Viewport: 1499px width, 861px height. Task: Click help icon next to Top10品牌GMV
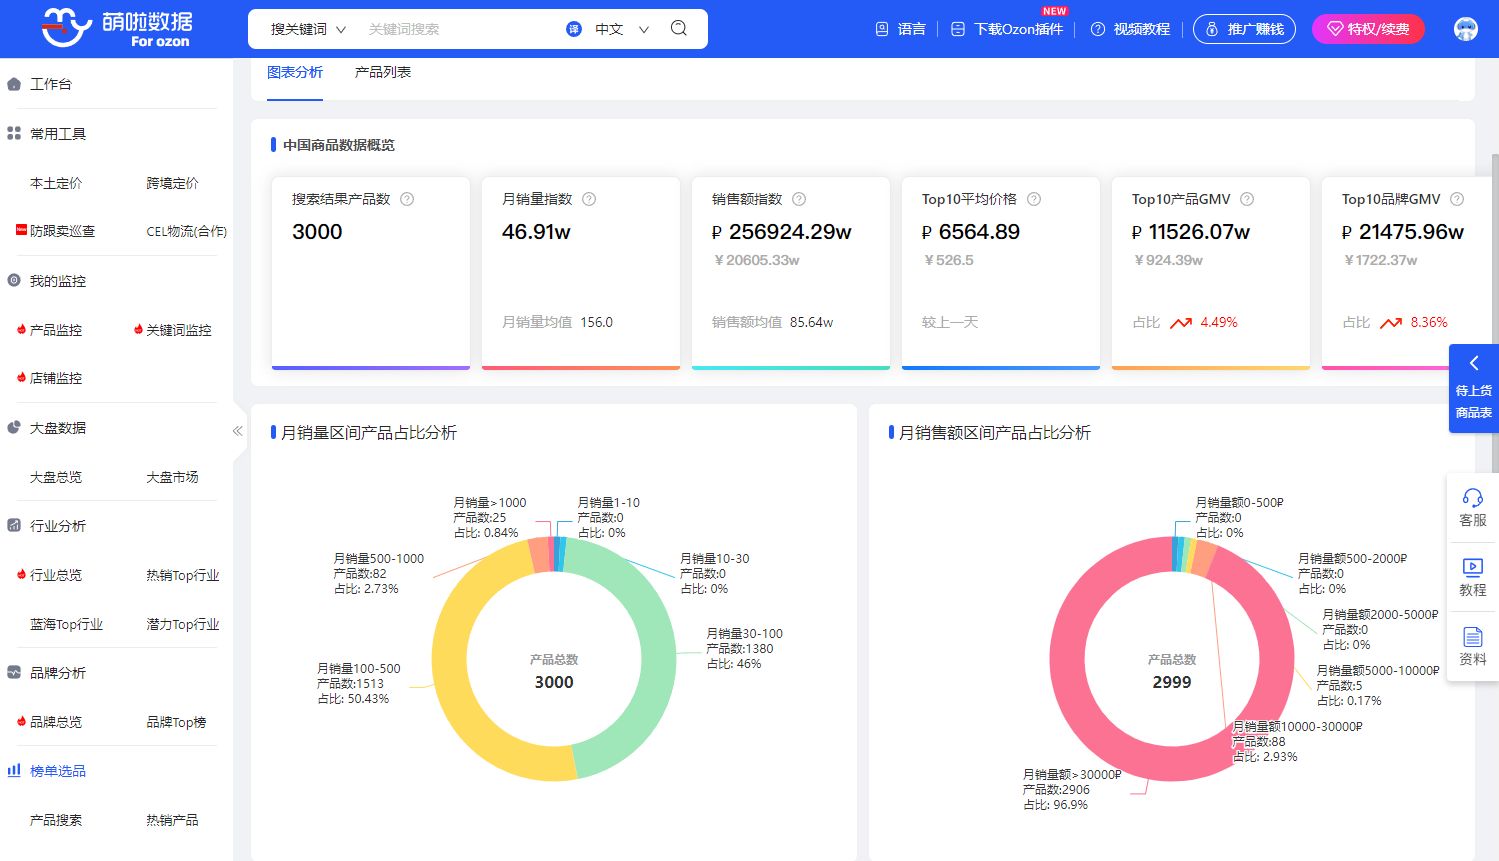(x=1457, y=199)
